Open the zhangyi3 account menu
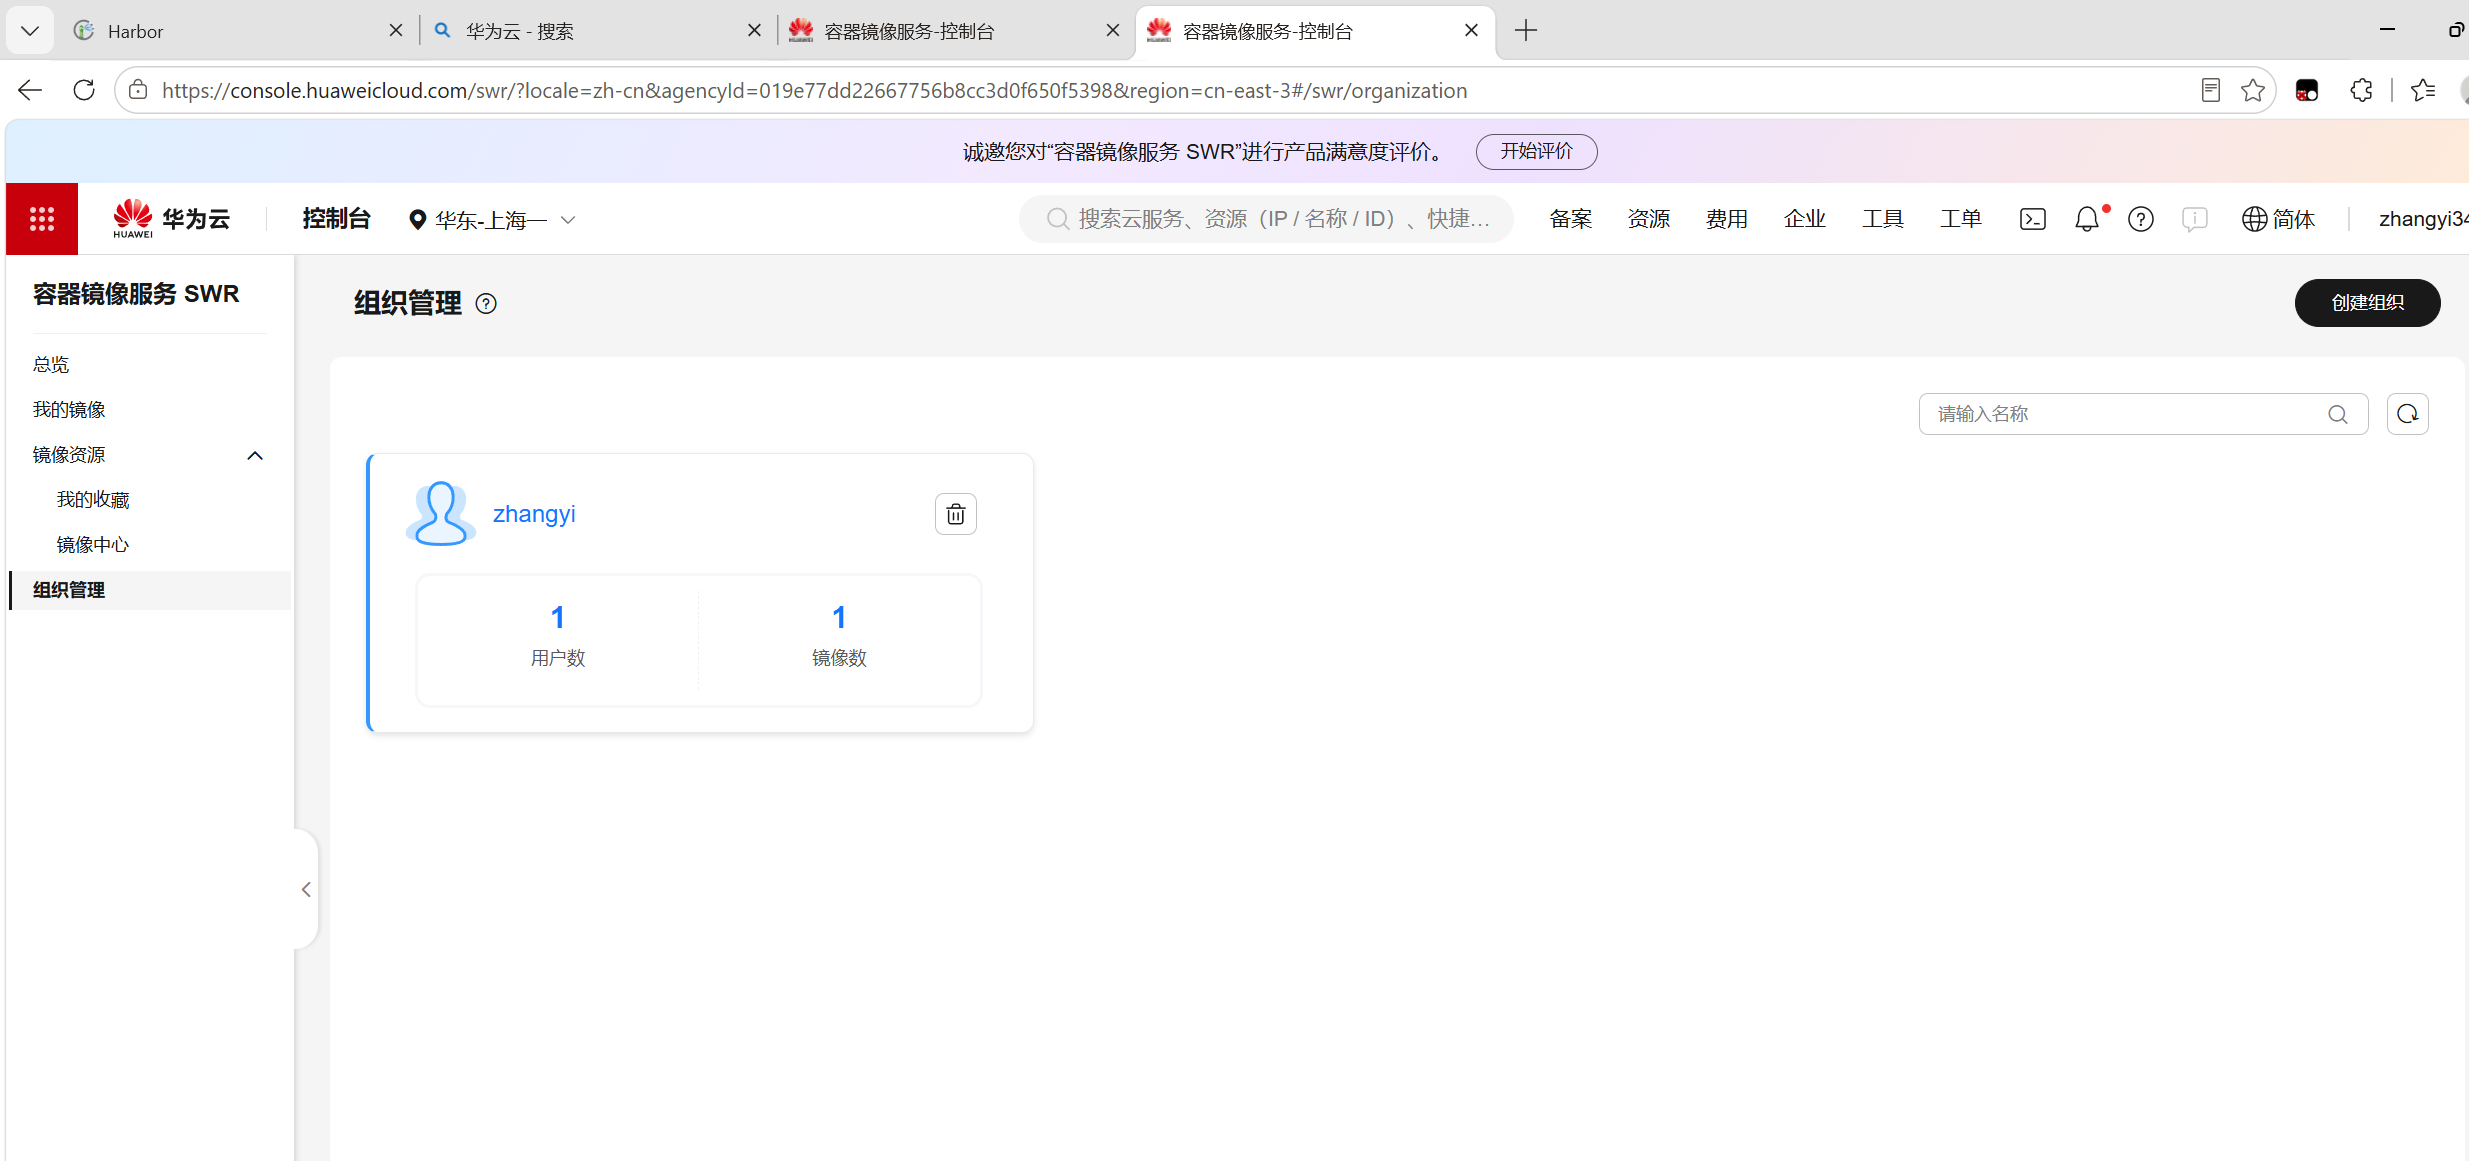Screen dimensions: 2469x1161 (x=2423, y=219)
